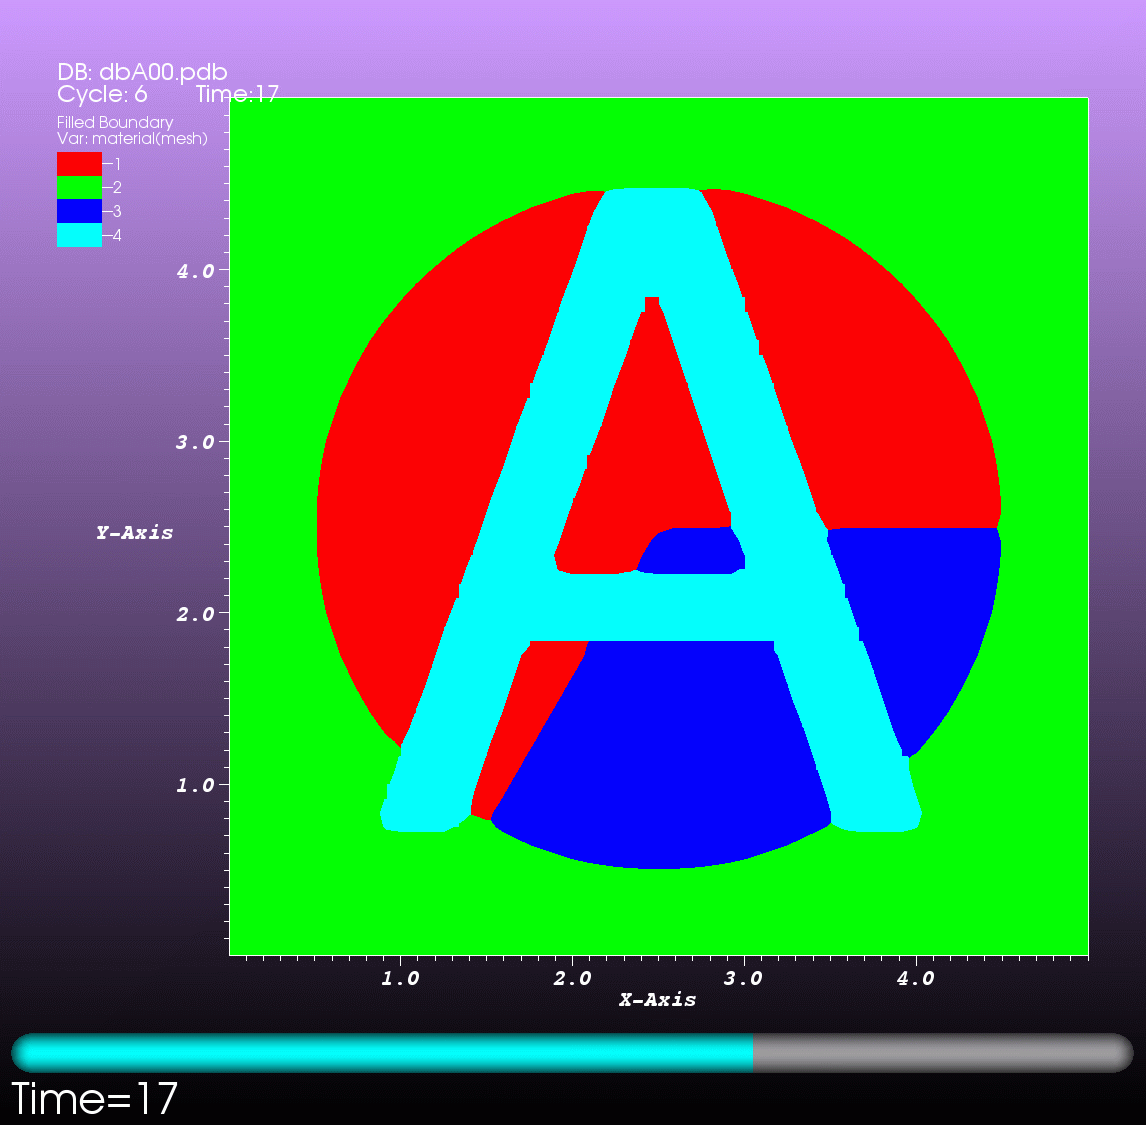Click the 'X-Axis' title
The height and width of the screenshot is (1125, 1146).
(657, 999)
